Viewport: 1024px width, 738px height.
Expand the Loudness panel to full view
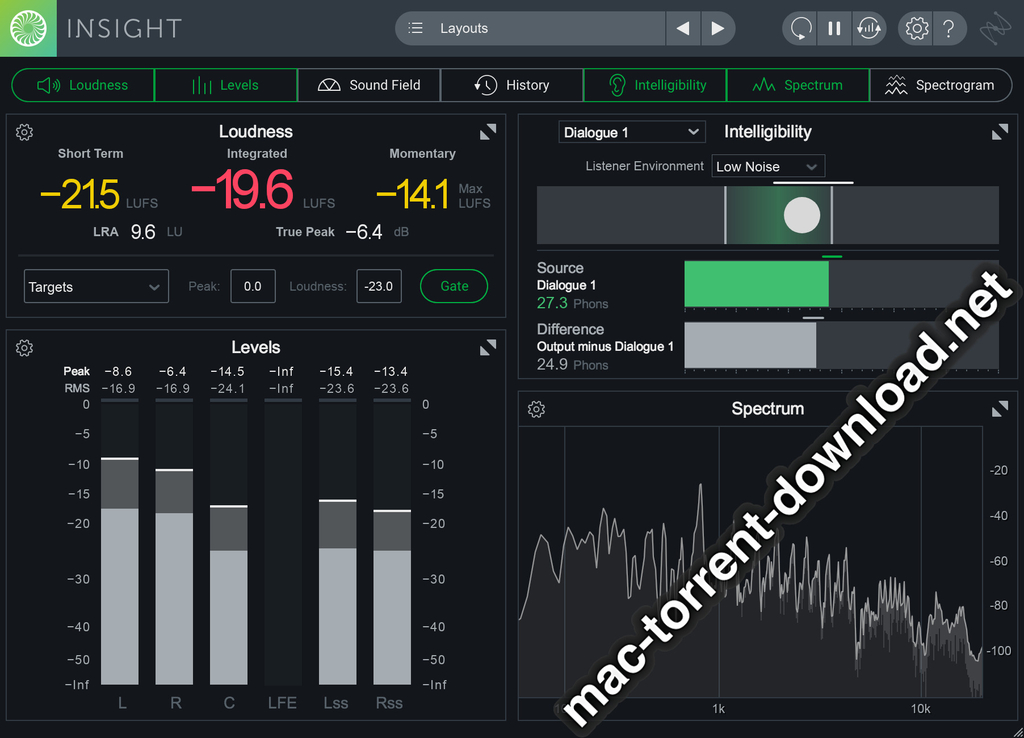coord(488,132)
